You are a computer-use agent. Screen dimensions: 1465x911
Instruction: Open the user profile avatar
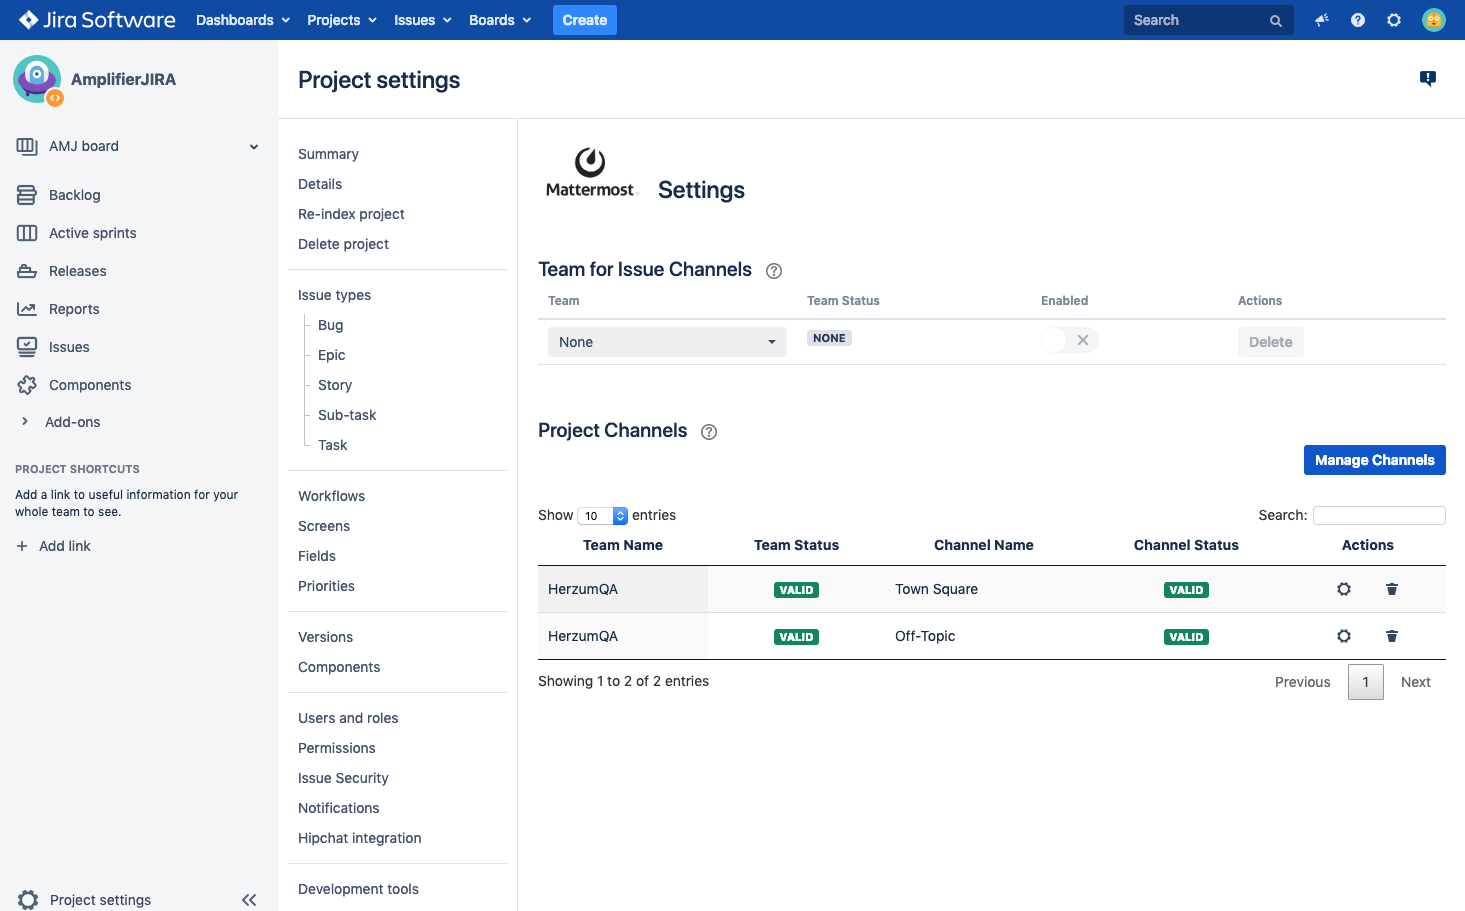pyautogui.click(x=1433, y=20)
